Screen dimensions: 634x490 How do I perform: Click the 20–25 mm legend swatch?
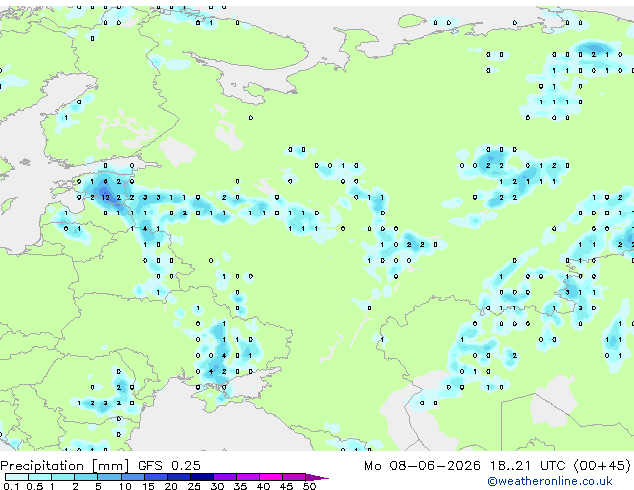tap(178, 477)
